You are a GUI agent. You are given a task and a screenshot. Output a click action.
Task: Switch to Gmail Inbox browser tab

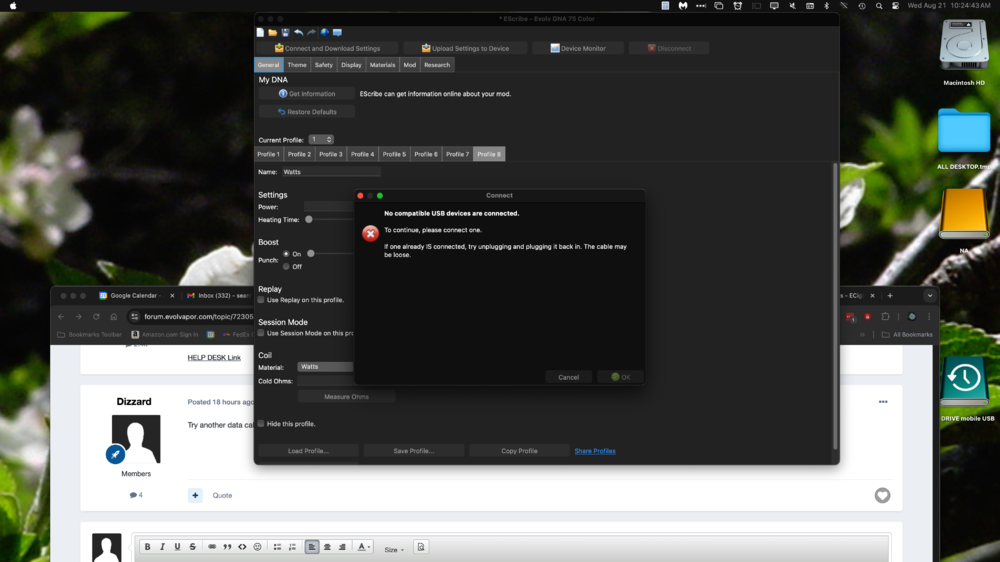pyautogui.click(x=219, y=296)
